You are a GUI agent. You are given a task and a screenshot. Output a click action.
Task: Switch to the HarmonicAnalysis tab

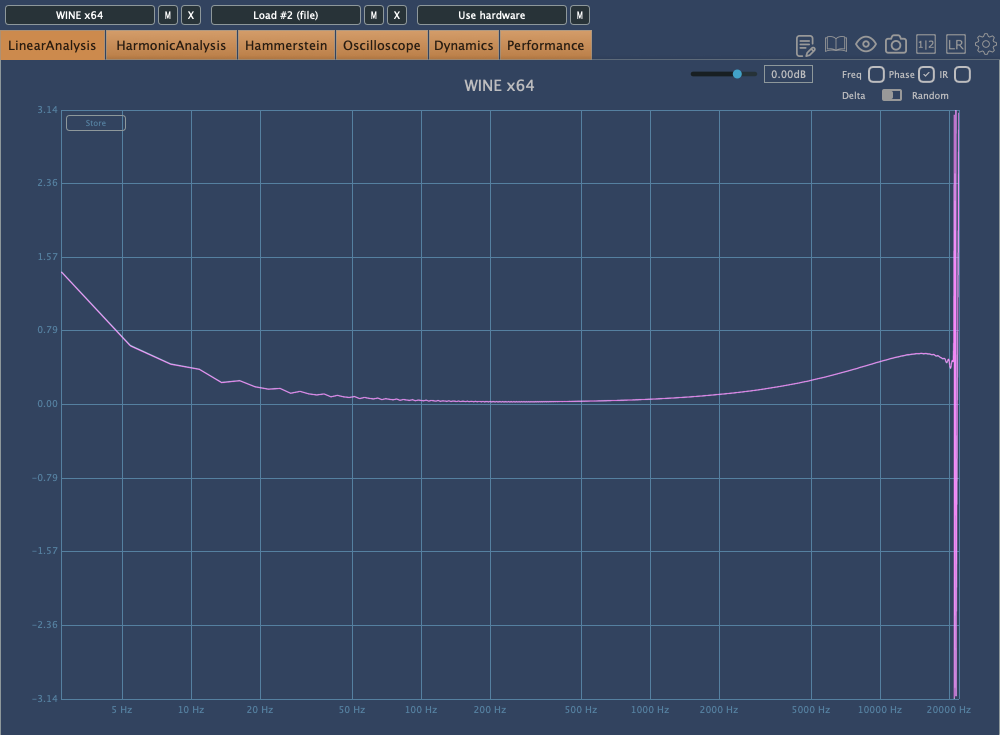[x=171, y=45]
